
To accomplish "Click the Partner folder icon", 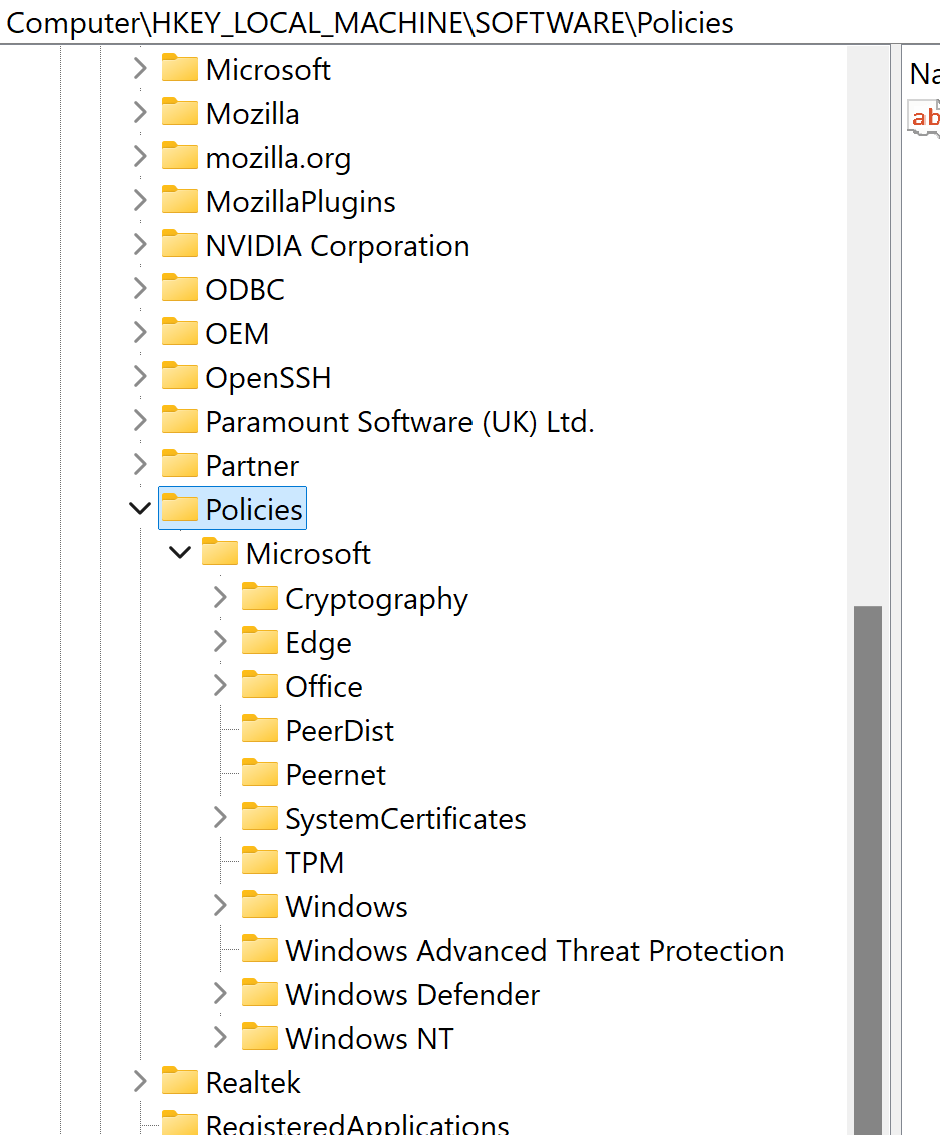I will (x=179, y=464).
